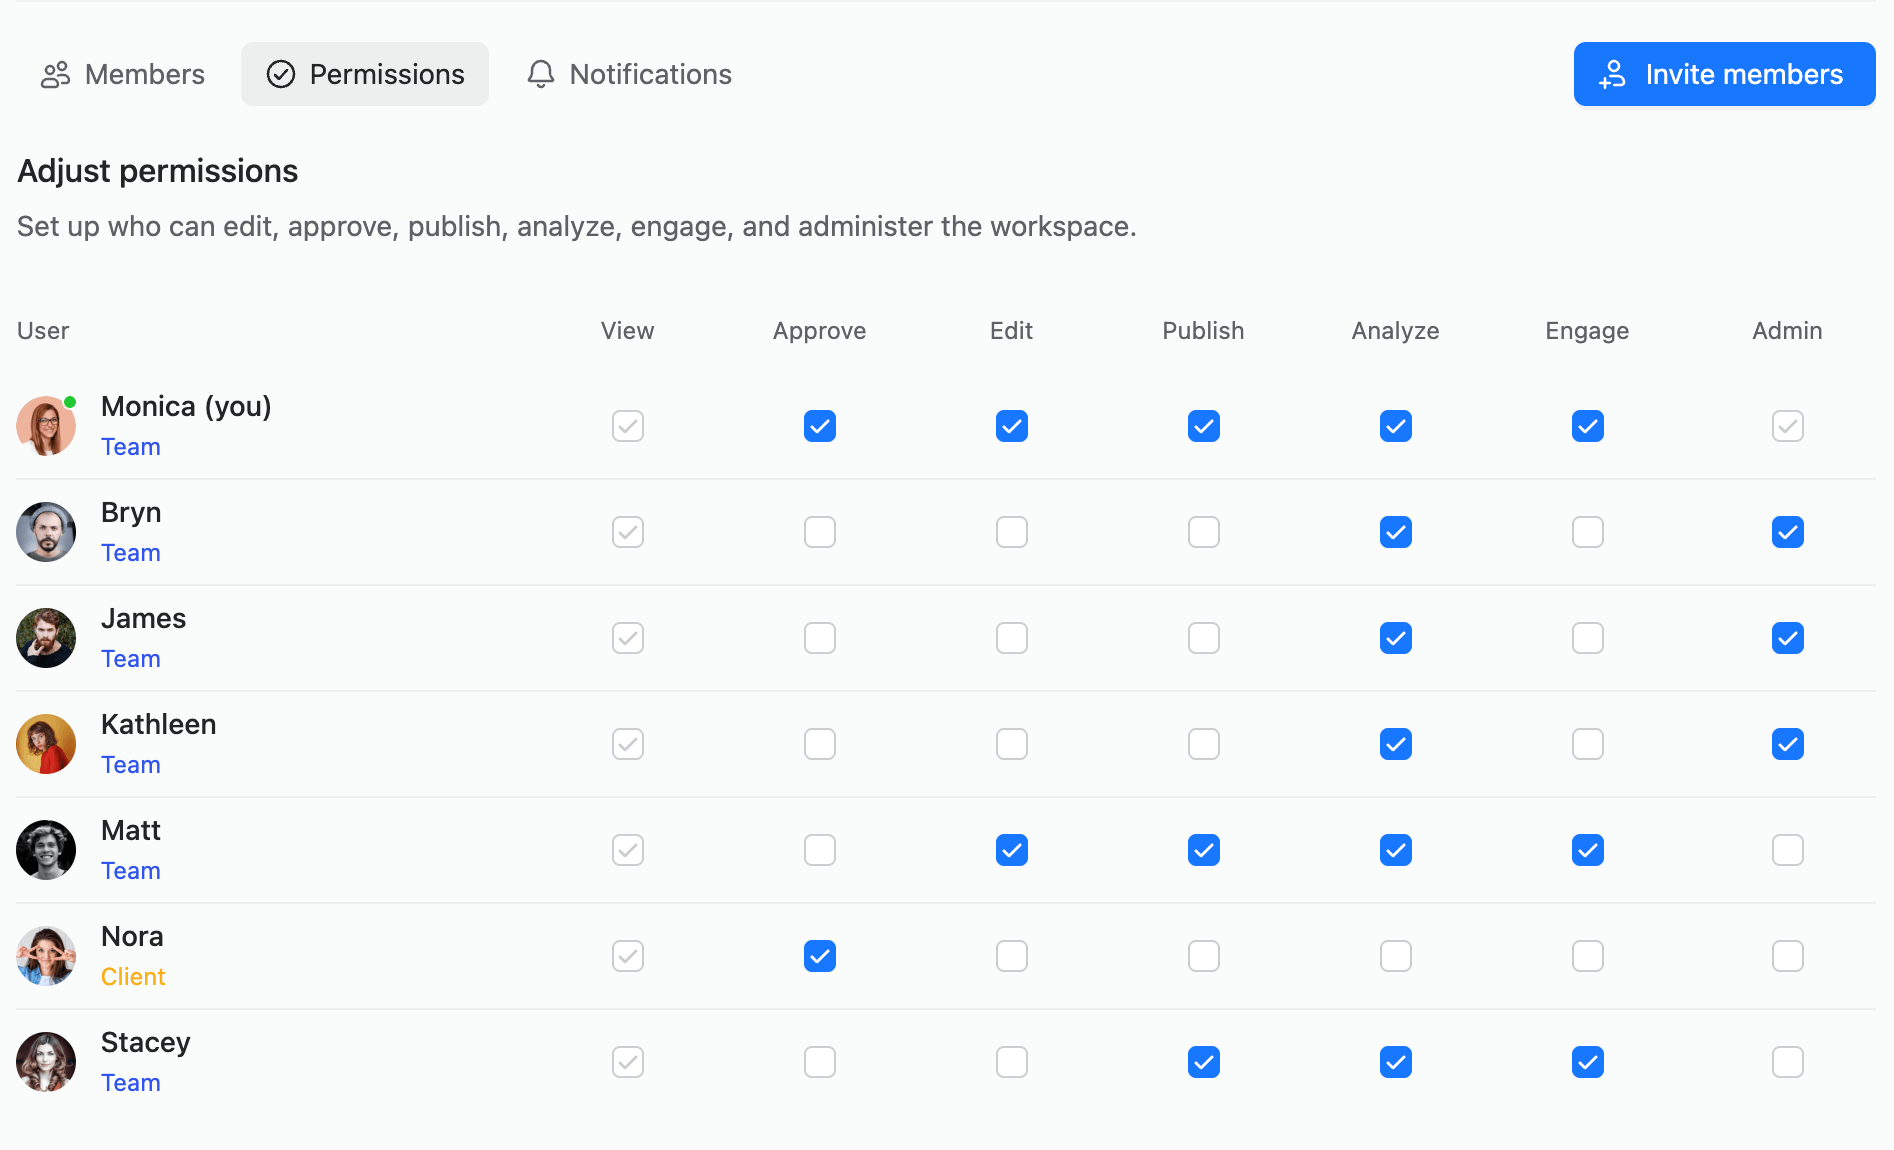
Task: Open the Members tab
Action: (123, 74)
